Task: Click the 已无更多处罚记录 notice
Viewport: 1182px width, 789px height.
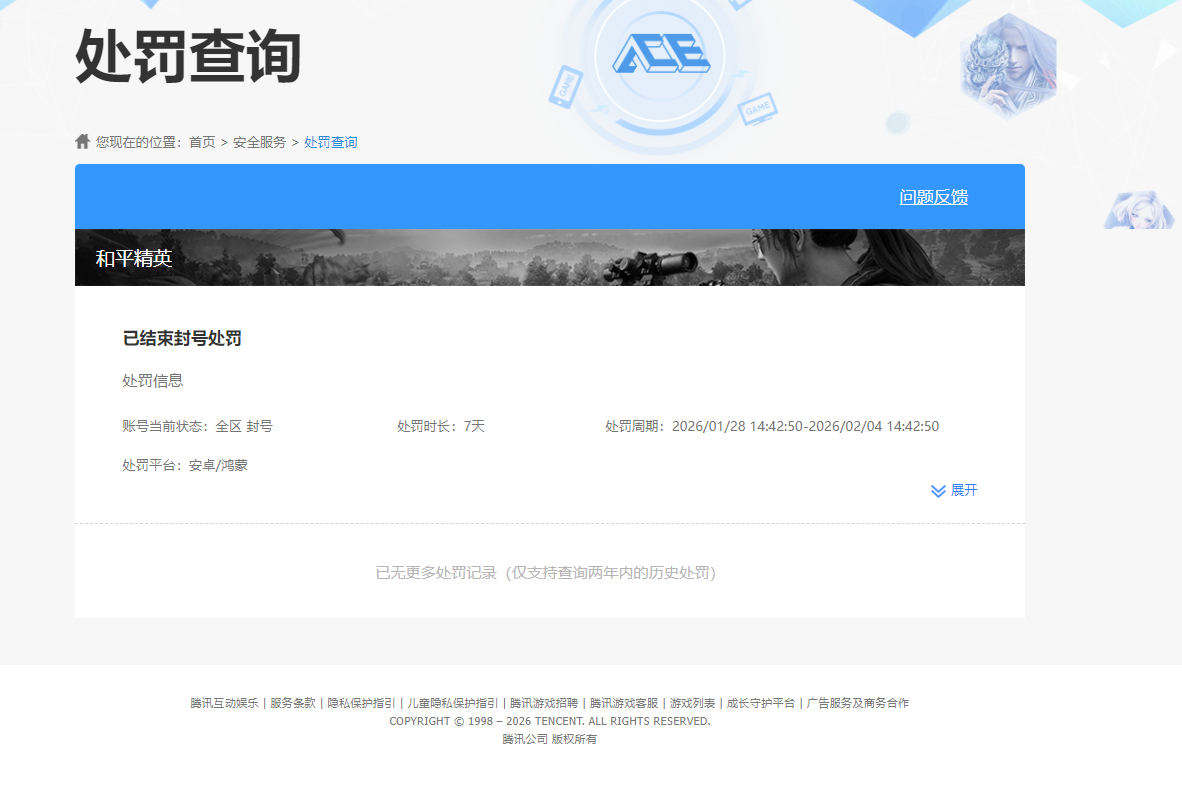Action: pyautogui.click(x=545, y=573)
